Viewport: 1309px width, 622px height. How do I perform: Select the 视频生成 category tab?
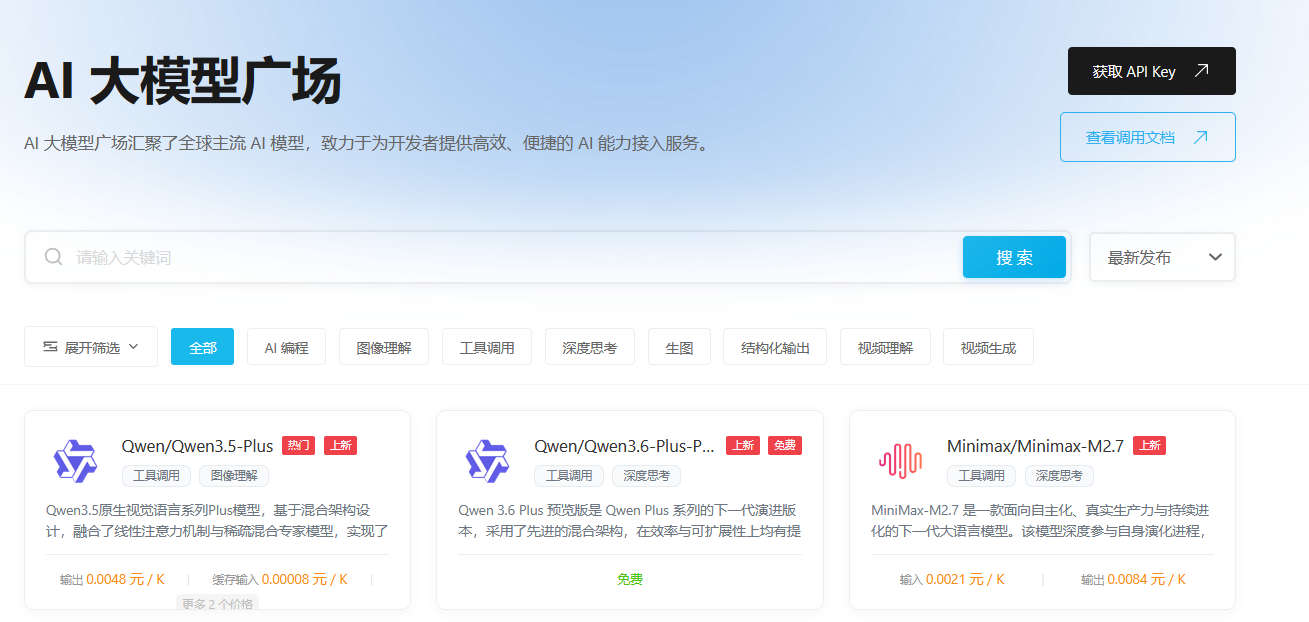click(x=988, y=347)
